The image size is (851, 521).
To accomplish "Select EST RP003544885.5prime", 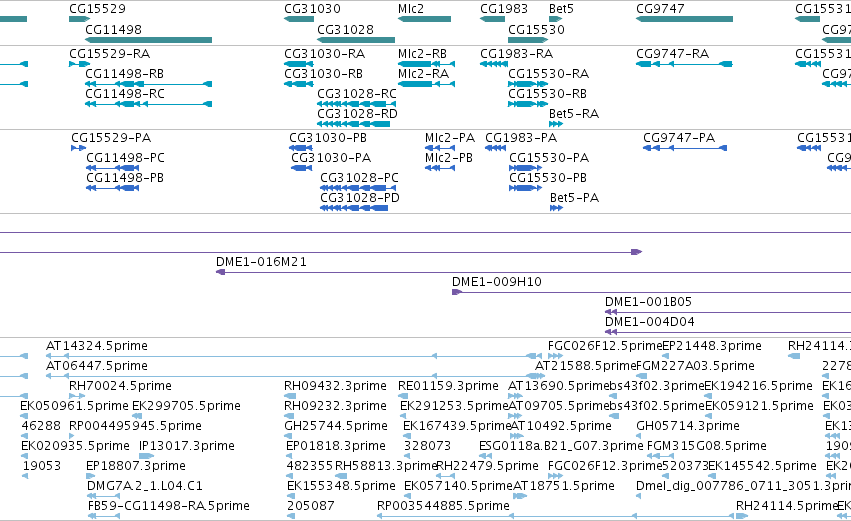I will 443,506.
